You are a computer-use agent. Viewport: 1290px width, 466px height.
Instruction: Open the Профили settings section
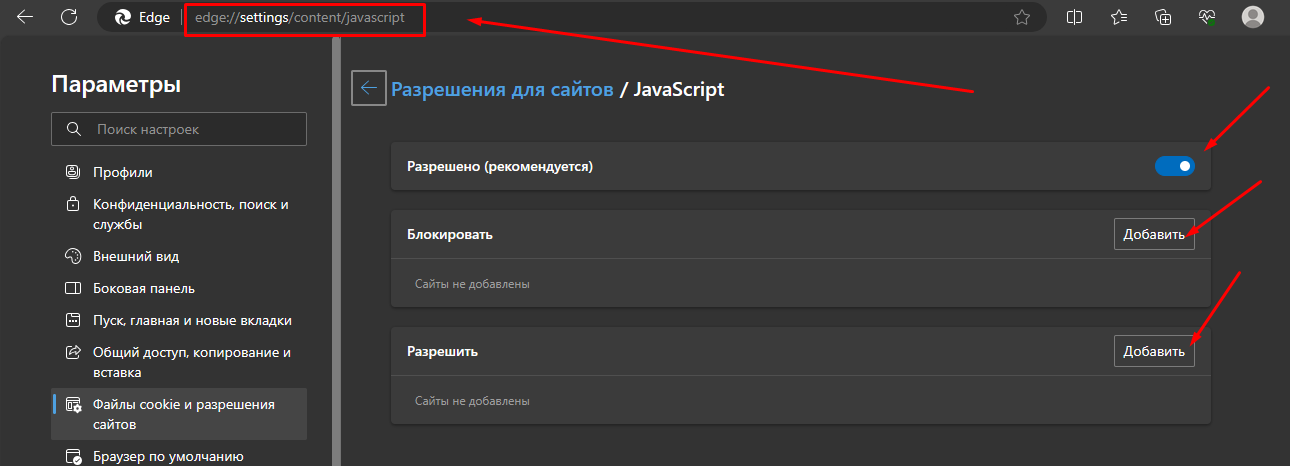click(179, 172)
